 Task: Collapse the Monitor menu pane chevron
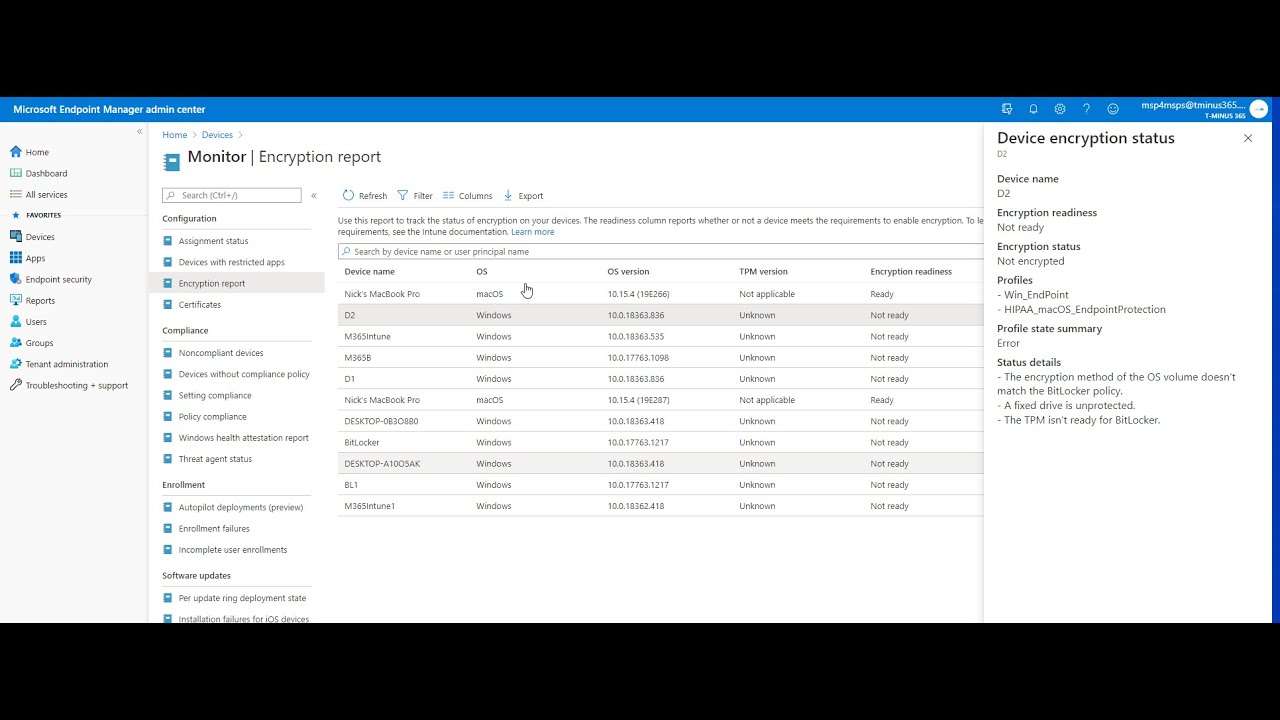click(x=314, y=195)
